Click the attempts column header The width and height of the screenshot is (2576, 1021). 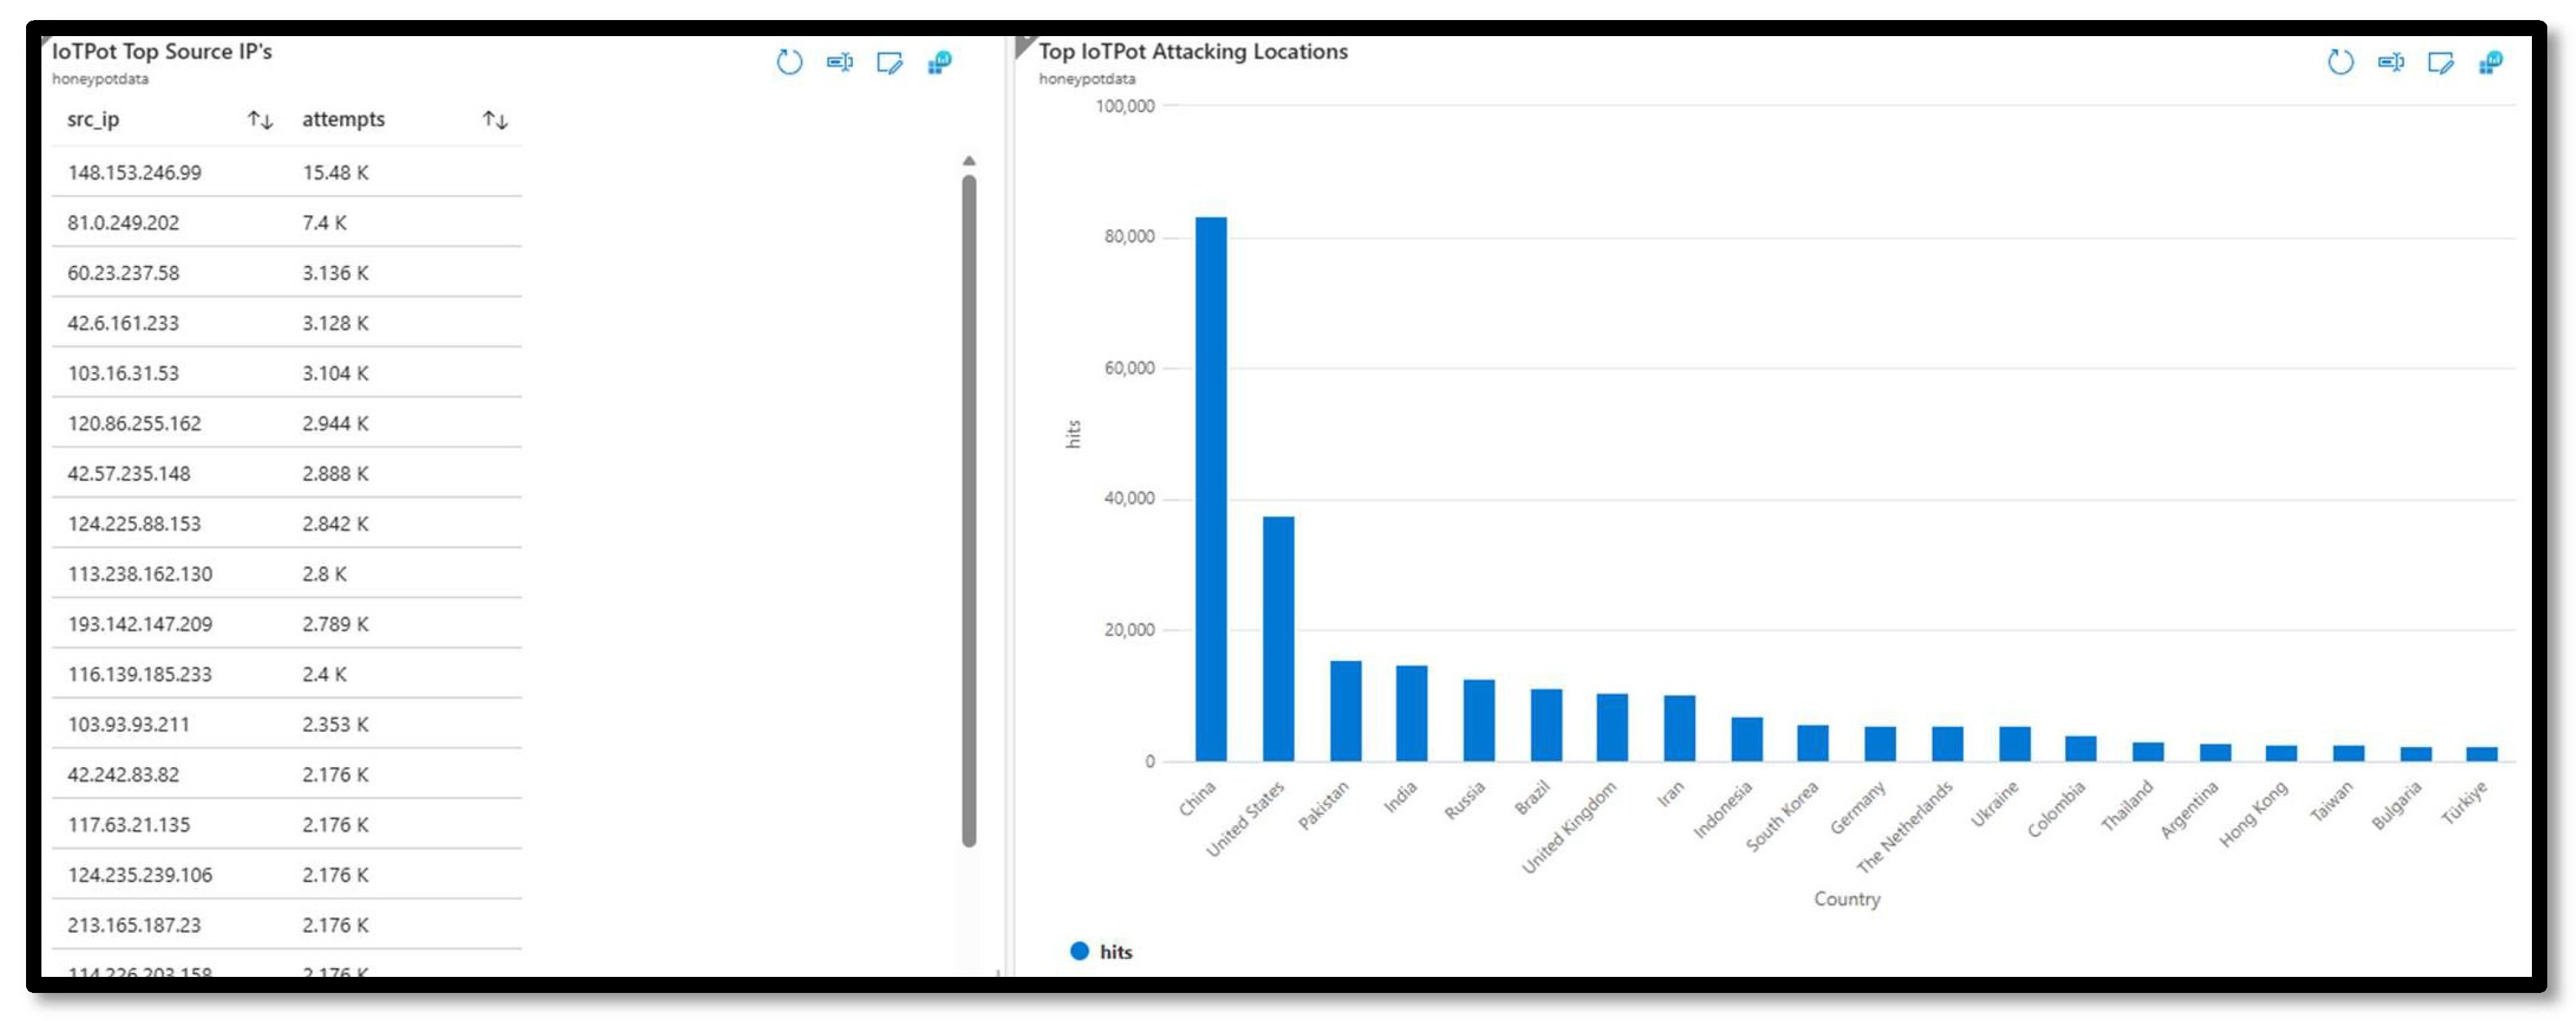click(343, 119)
